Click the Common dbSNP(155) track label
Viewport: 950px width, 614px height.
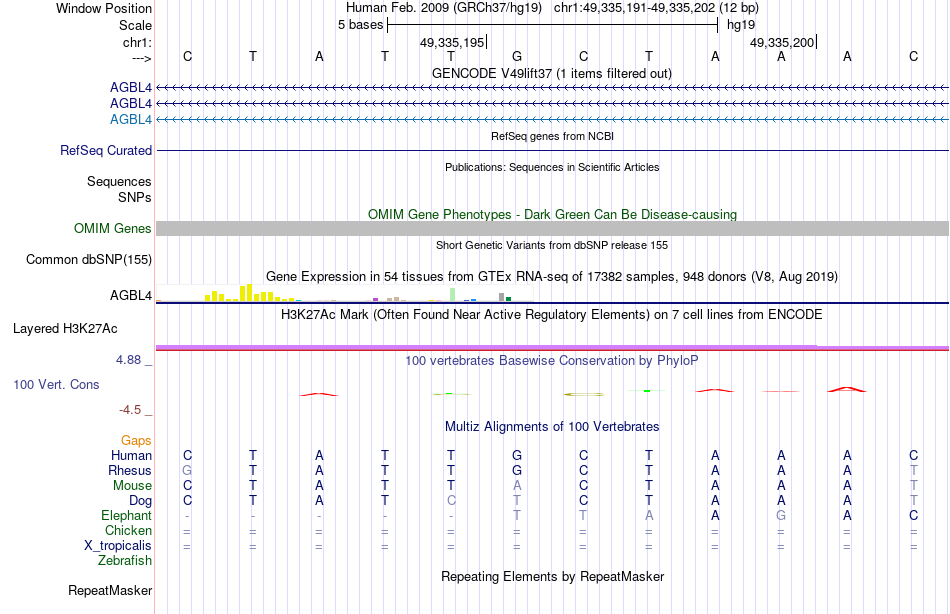pyautogui.click(x=89, y=259)
